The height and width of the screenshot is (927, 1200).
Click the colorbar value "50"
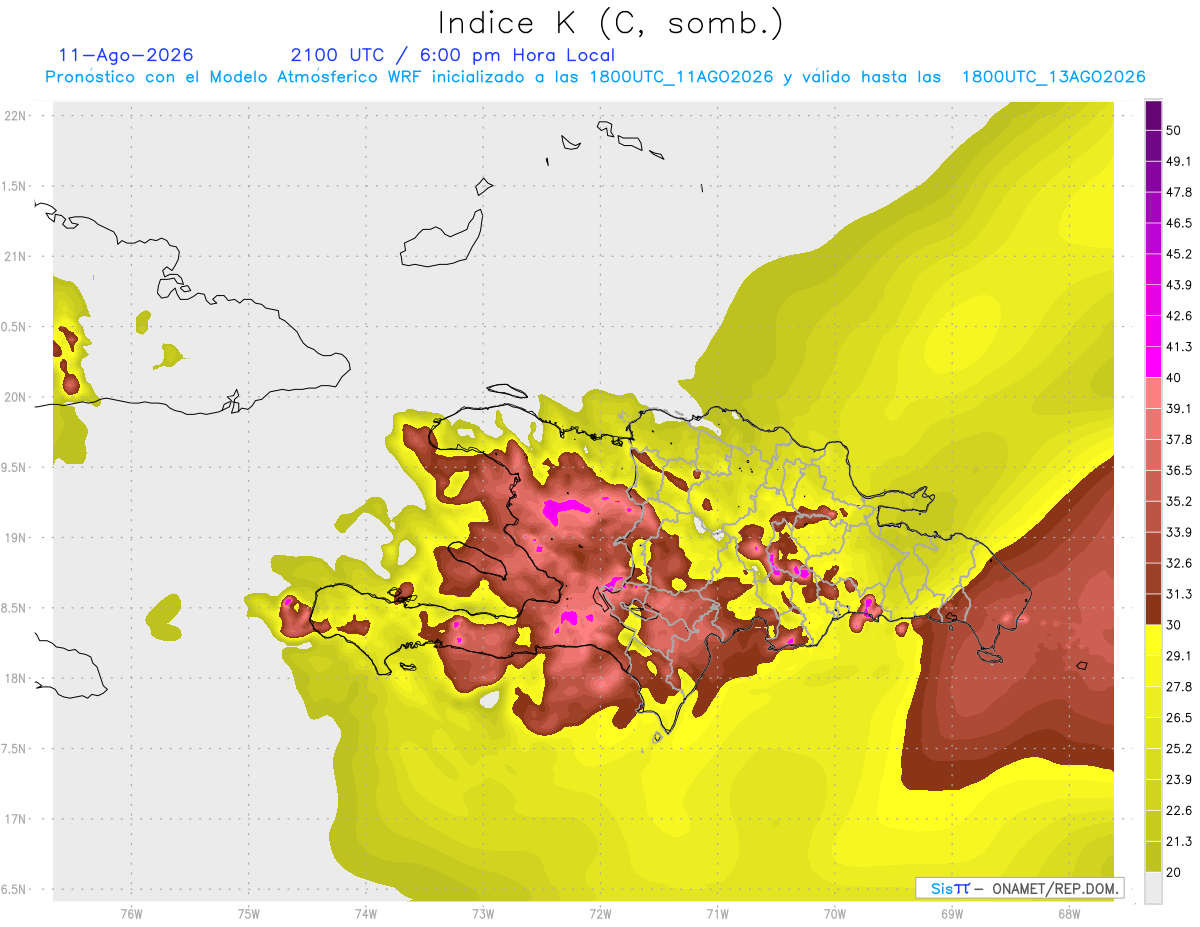coord(1174,130)
